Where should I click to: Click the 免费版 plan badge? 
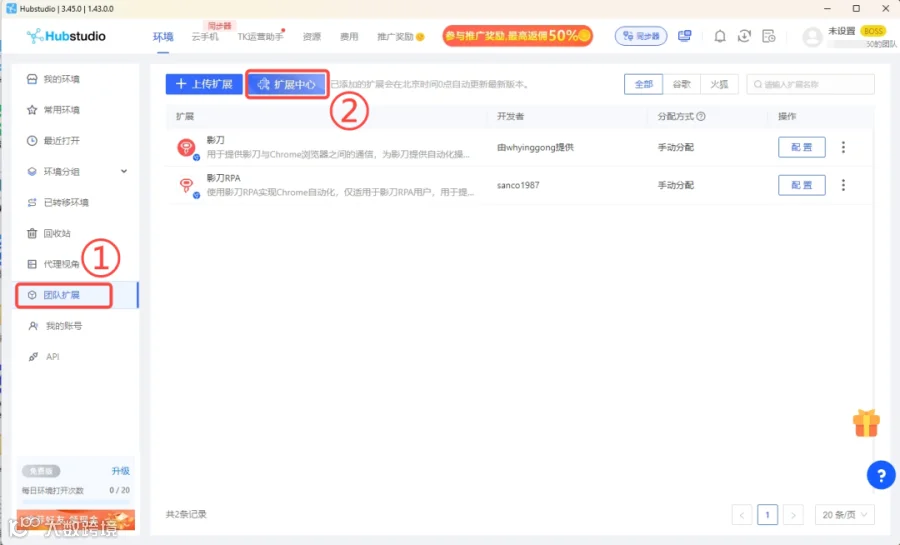point(41,471)
